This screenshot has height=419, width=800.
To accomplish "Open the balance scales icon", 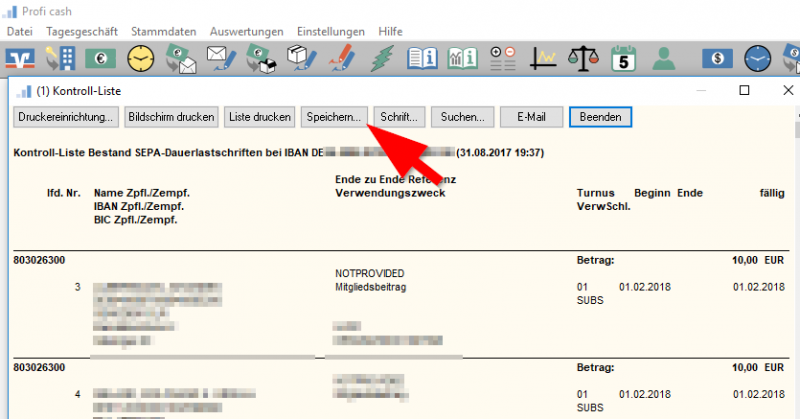I will pos(584,59).
